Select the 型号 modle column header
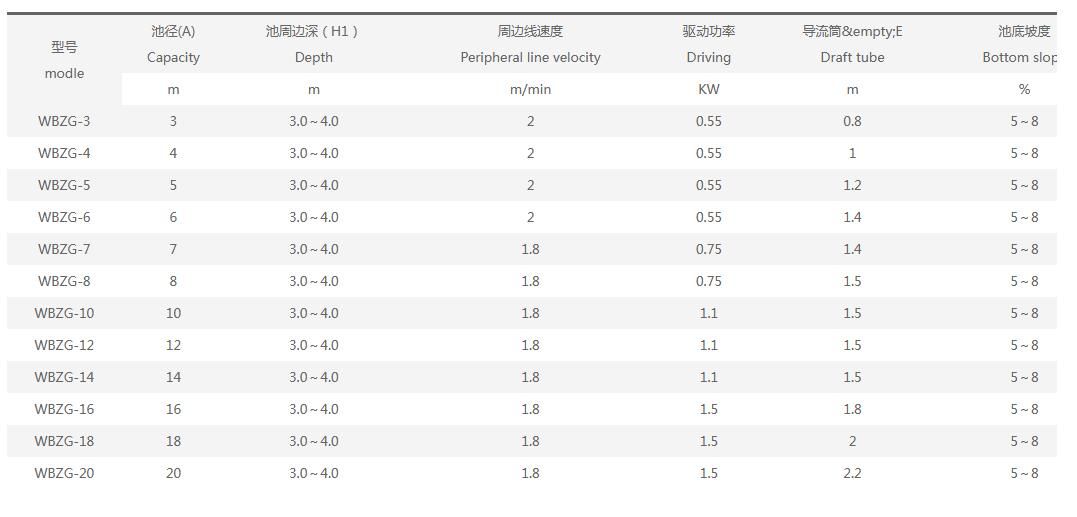 pos(64,60)
